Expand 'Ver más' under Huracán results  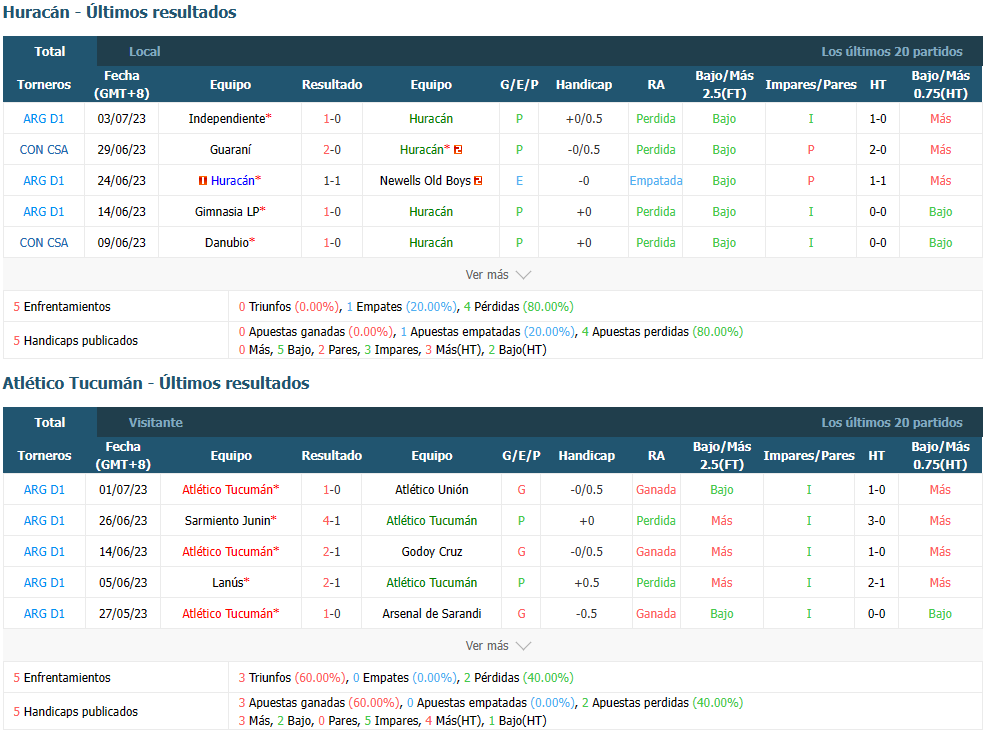pyautogui.click(x=498, y=275)
